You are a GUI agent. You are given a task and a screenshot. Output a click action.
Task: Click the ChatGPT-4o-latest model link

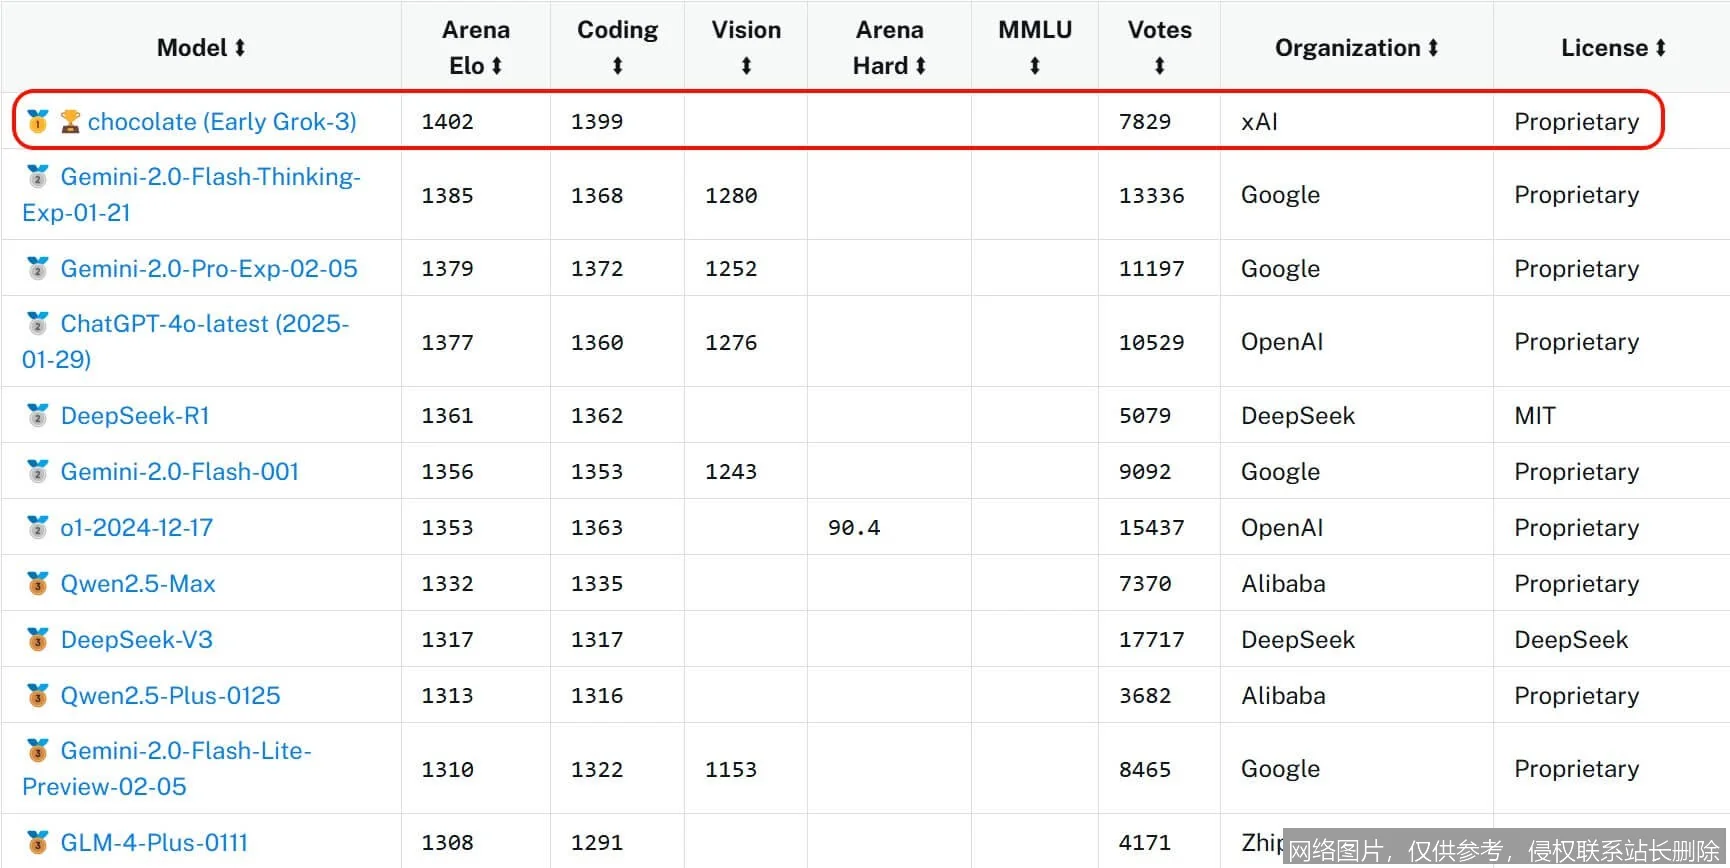204,324
